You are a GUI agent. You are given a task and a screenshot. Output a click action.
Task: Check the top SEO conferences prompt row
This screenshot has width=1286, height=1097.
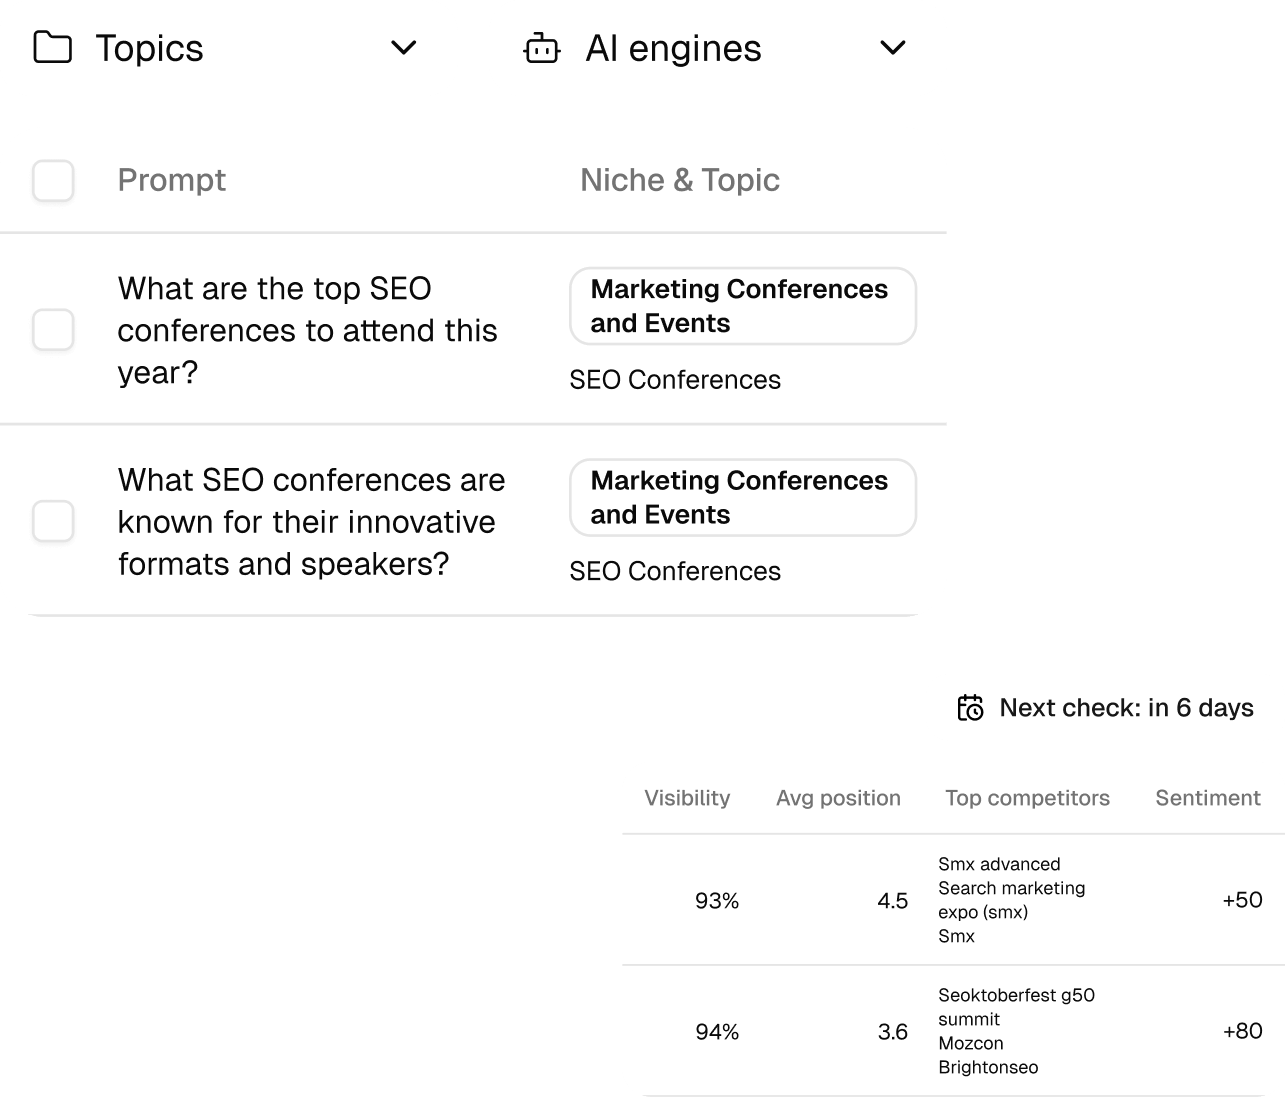[x=53, y=330]
